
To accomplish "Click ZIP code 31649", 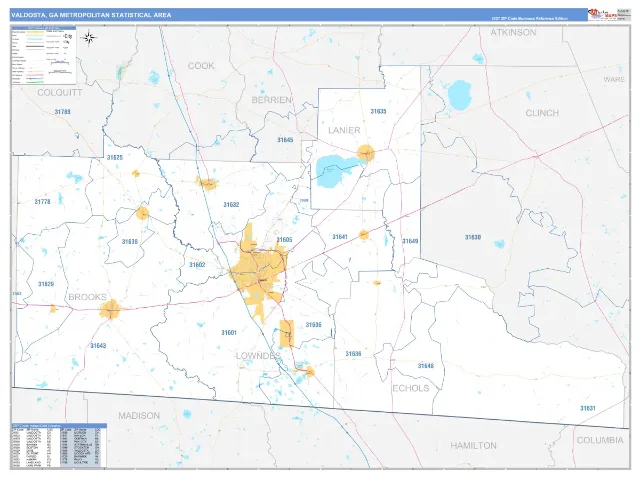I will point(410,241).
